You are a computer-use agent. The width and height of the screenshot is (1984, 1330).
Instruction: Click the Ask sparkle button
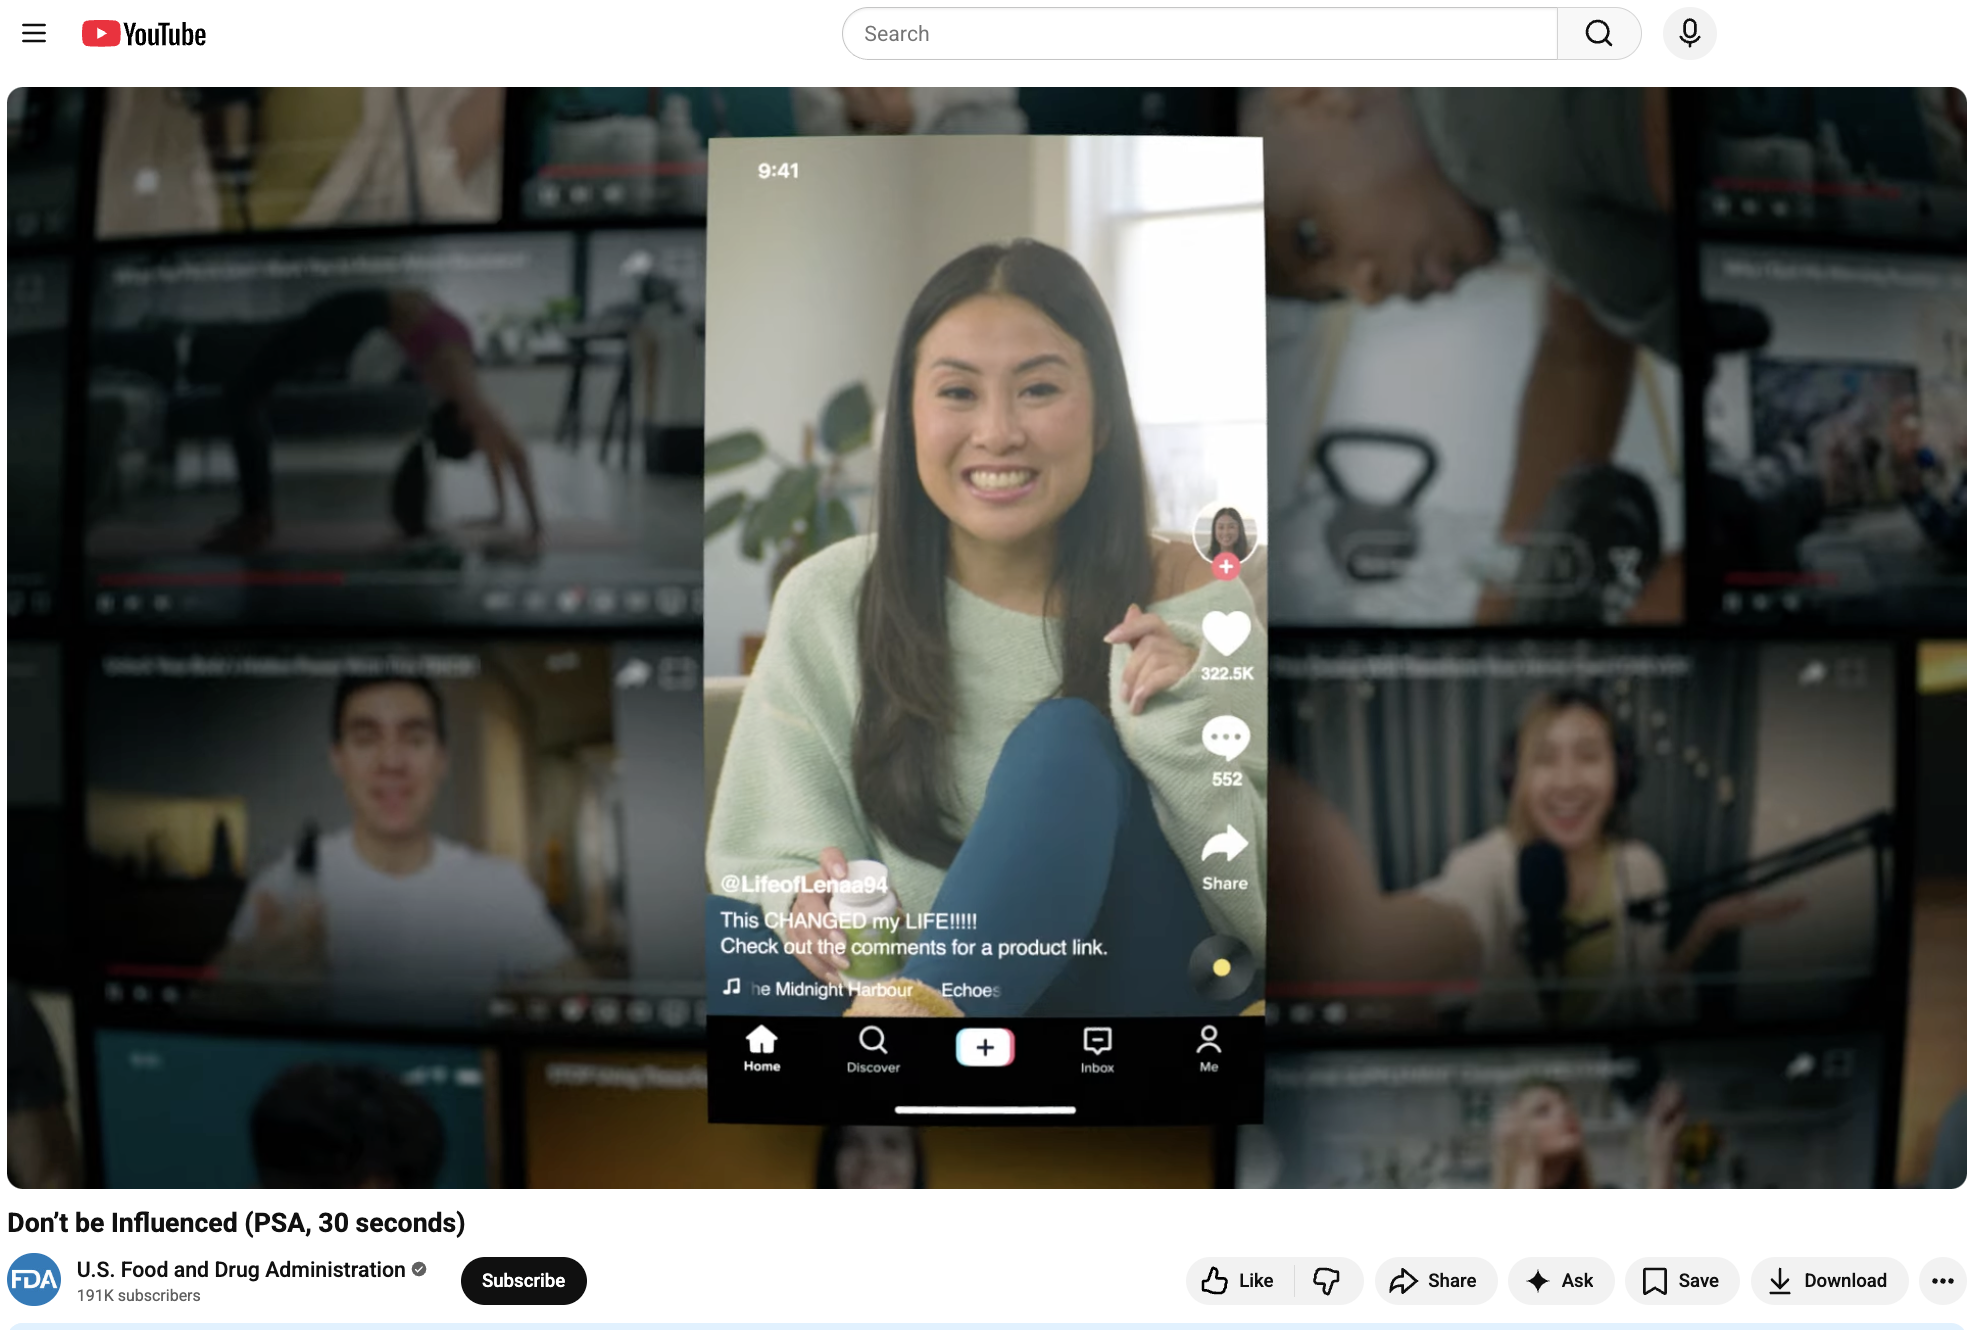coord(1560,1280)
